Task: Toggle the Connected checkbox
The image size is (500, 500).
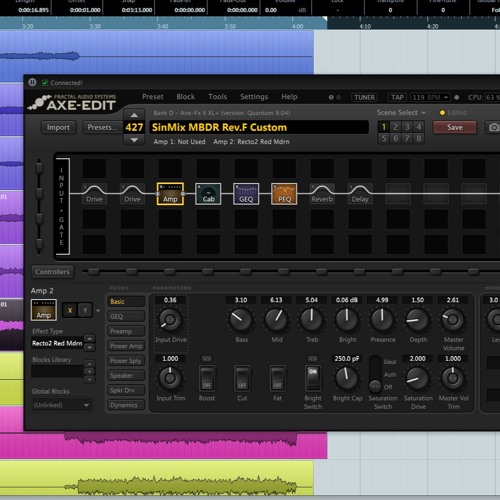Action: (x=45, y=83)
